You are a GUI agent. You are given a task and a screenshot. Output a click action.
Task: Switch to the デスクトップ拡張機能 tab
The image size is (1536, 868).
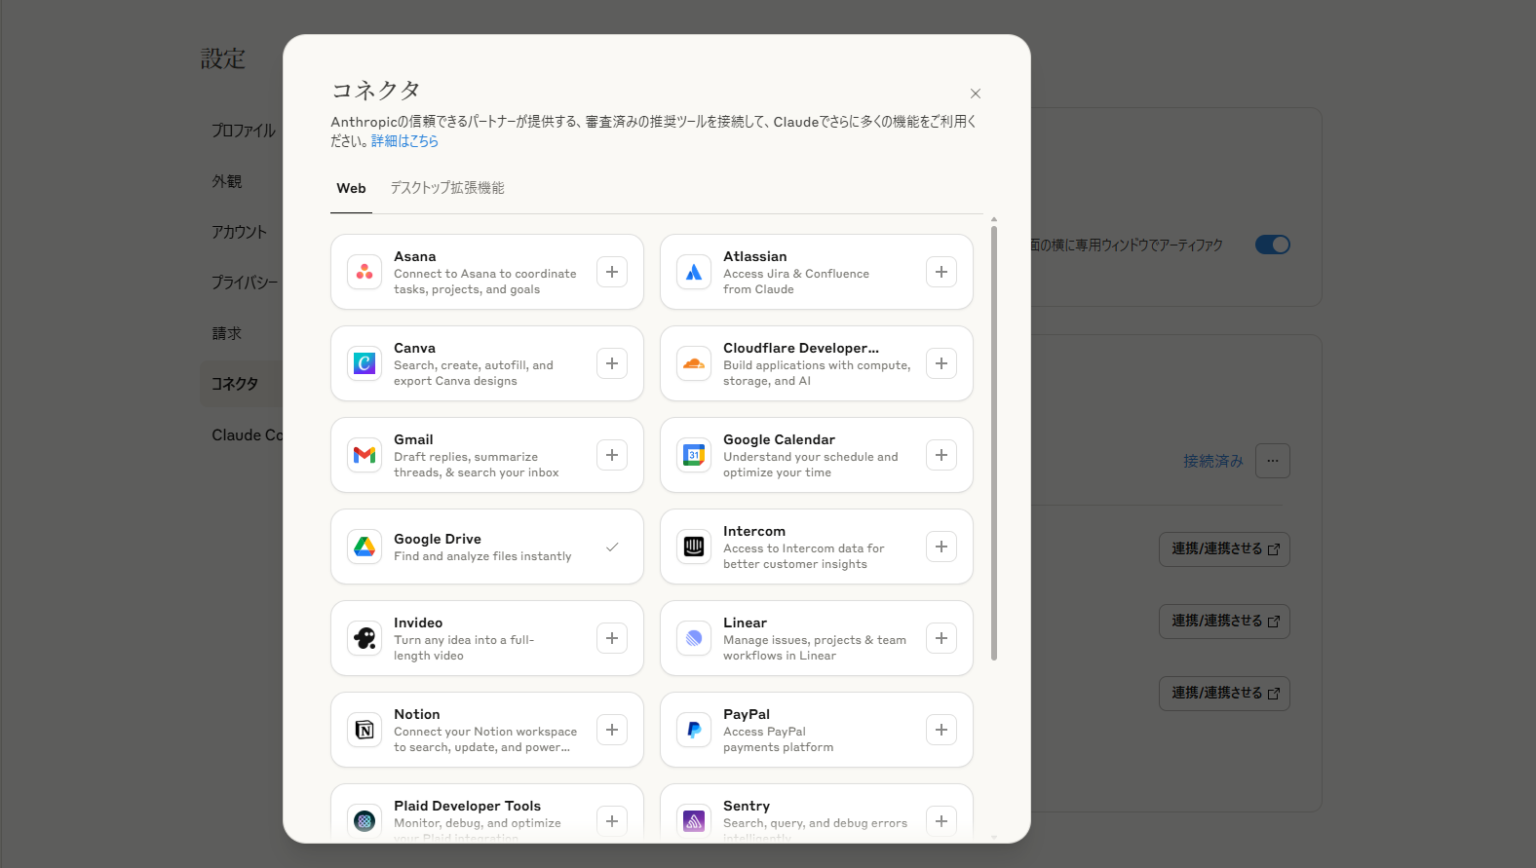coord(447,188)
